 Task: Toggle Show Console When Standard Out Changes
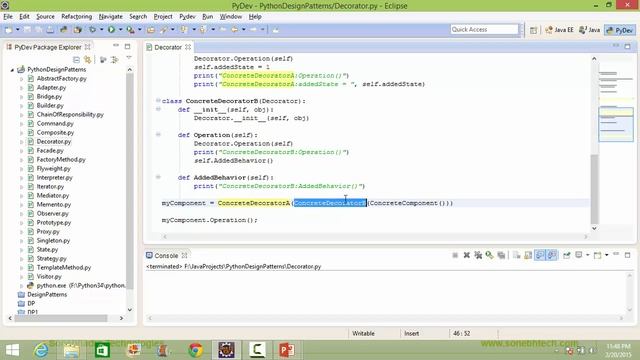click(540, 255)
